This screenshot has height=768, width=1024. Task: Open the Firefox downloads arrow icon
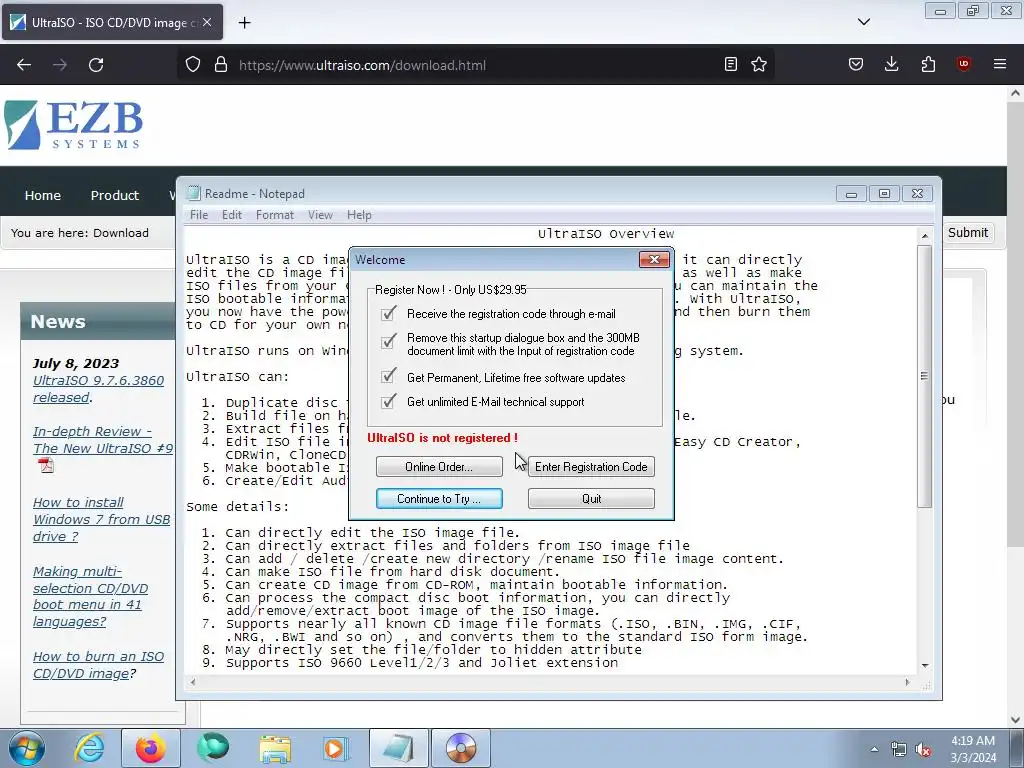[891, 64]
